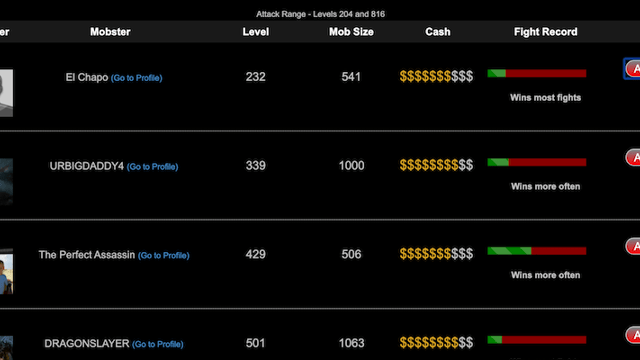640x360 pixels.
Task: Open The Perfect Assassin's Go to Profile link
Action: [163, 256]
